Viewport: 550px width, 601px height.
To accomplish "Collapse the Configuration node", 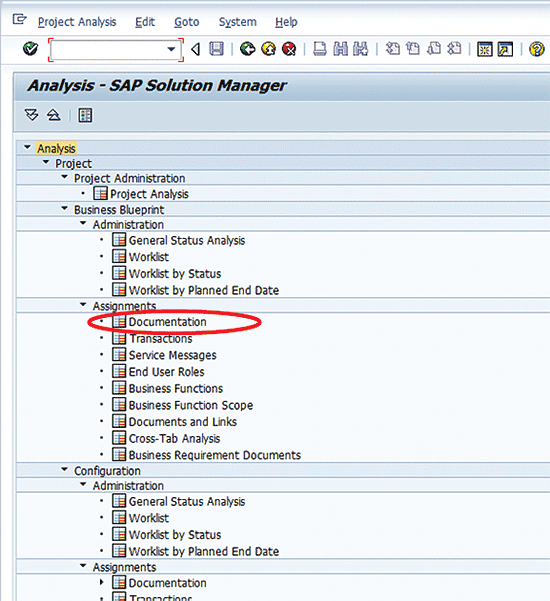I will [x=65, y=470].
